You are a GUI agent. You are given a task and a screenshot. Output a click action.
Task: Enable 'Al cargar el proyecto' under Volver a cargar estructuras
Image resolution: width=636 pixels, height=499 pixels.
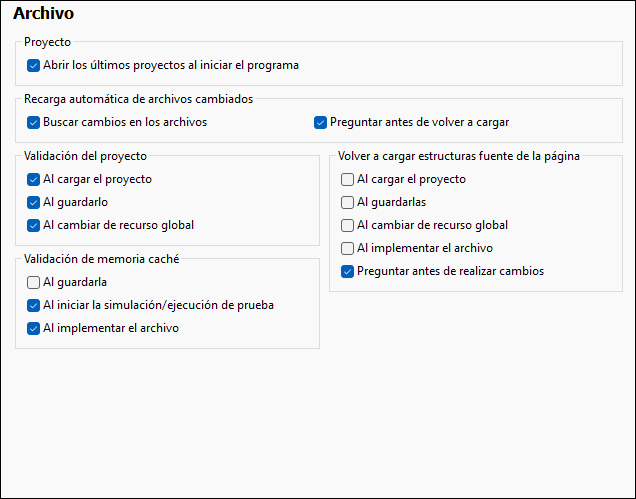[348, 180]
